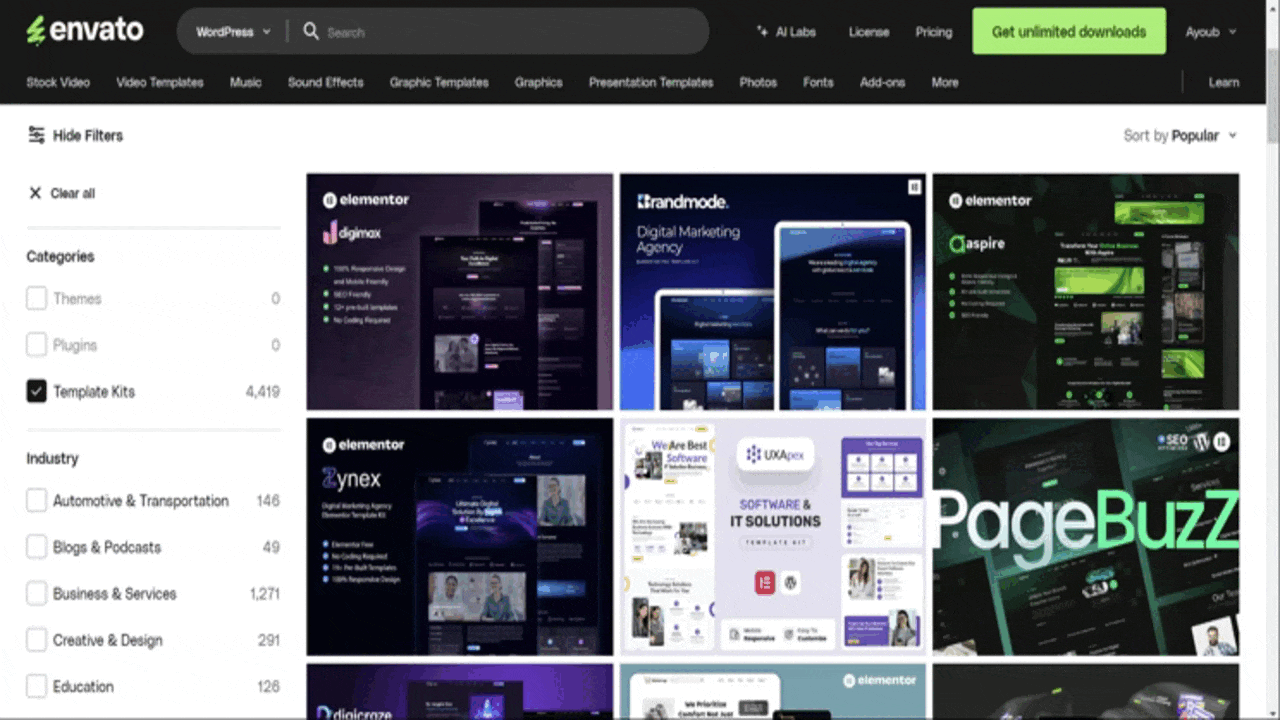Open the digimax Elementor template kit
The height and width of the screenshot is (720, 1280).
tap(460, 292)
